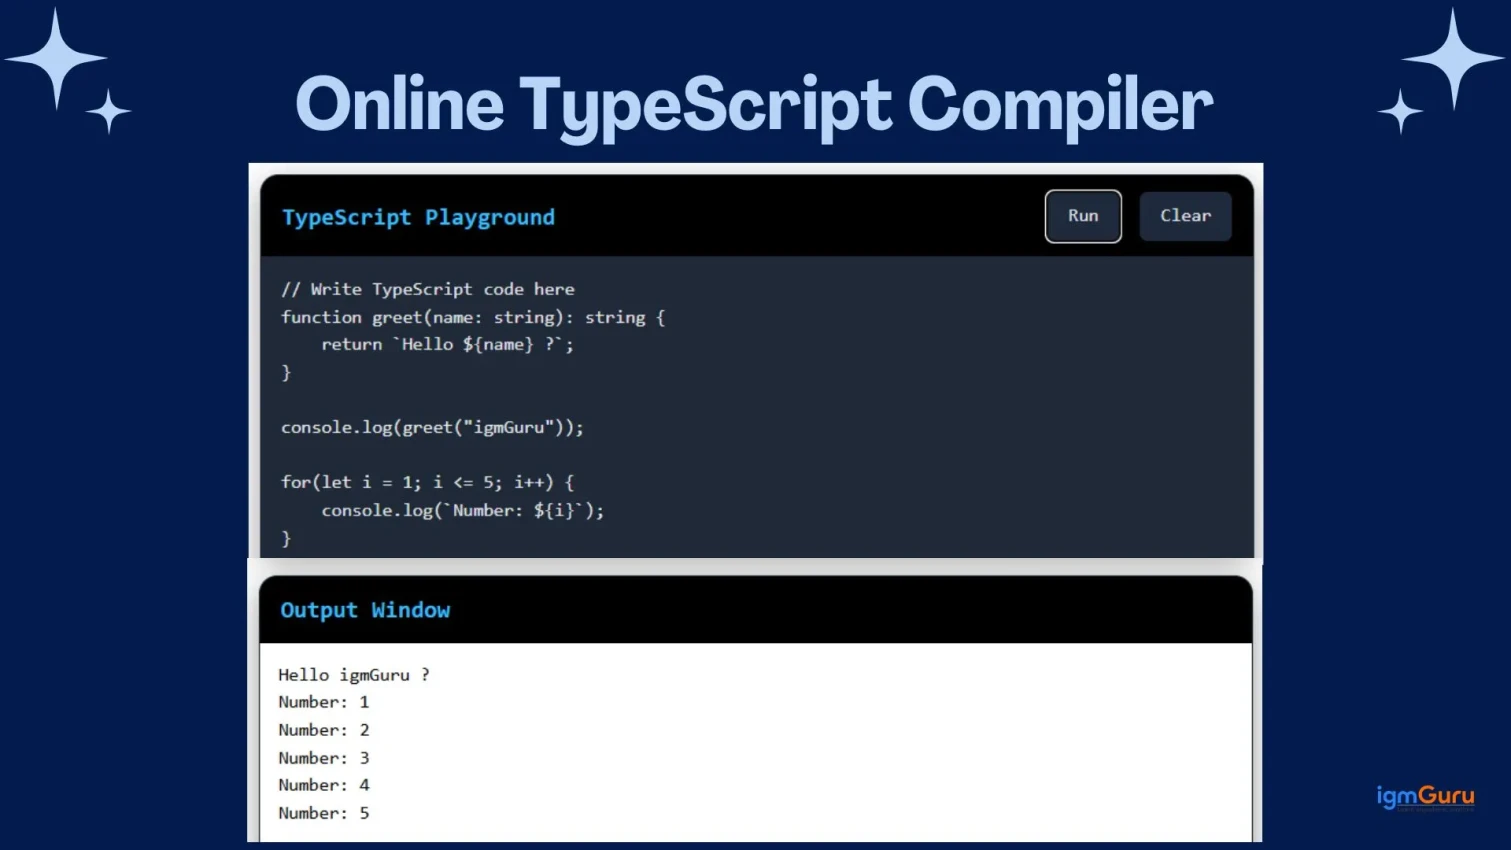Click the igmGuru logo

pos(1425,797)
